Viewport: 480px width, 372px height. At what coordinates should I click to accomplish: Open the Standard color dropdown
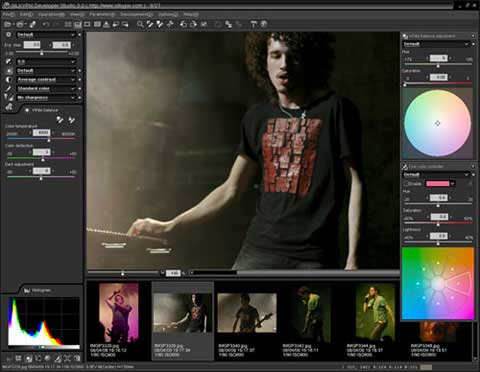(x=46, y=89)
